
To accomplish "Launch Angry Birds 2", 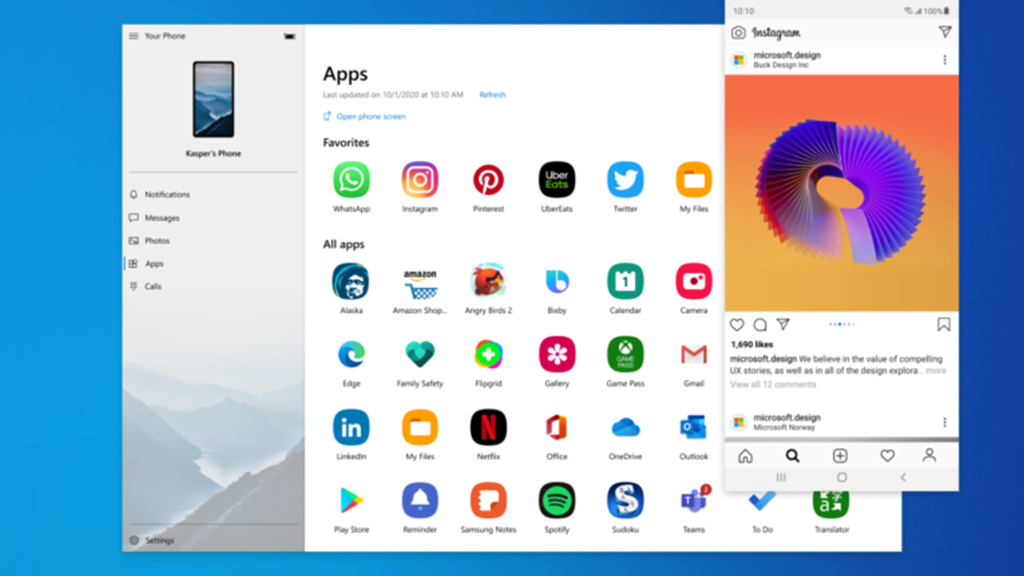I will pyautogui.click(x=488, y=281).
